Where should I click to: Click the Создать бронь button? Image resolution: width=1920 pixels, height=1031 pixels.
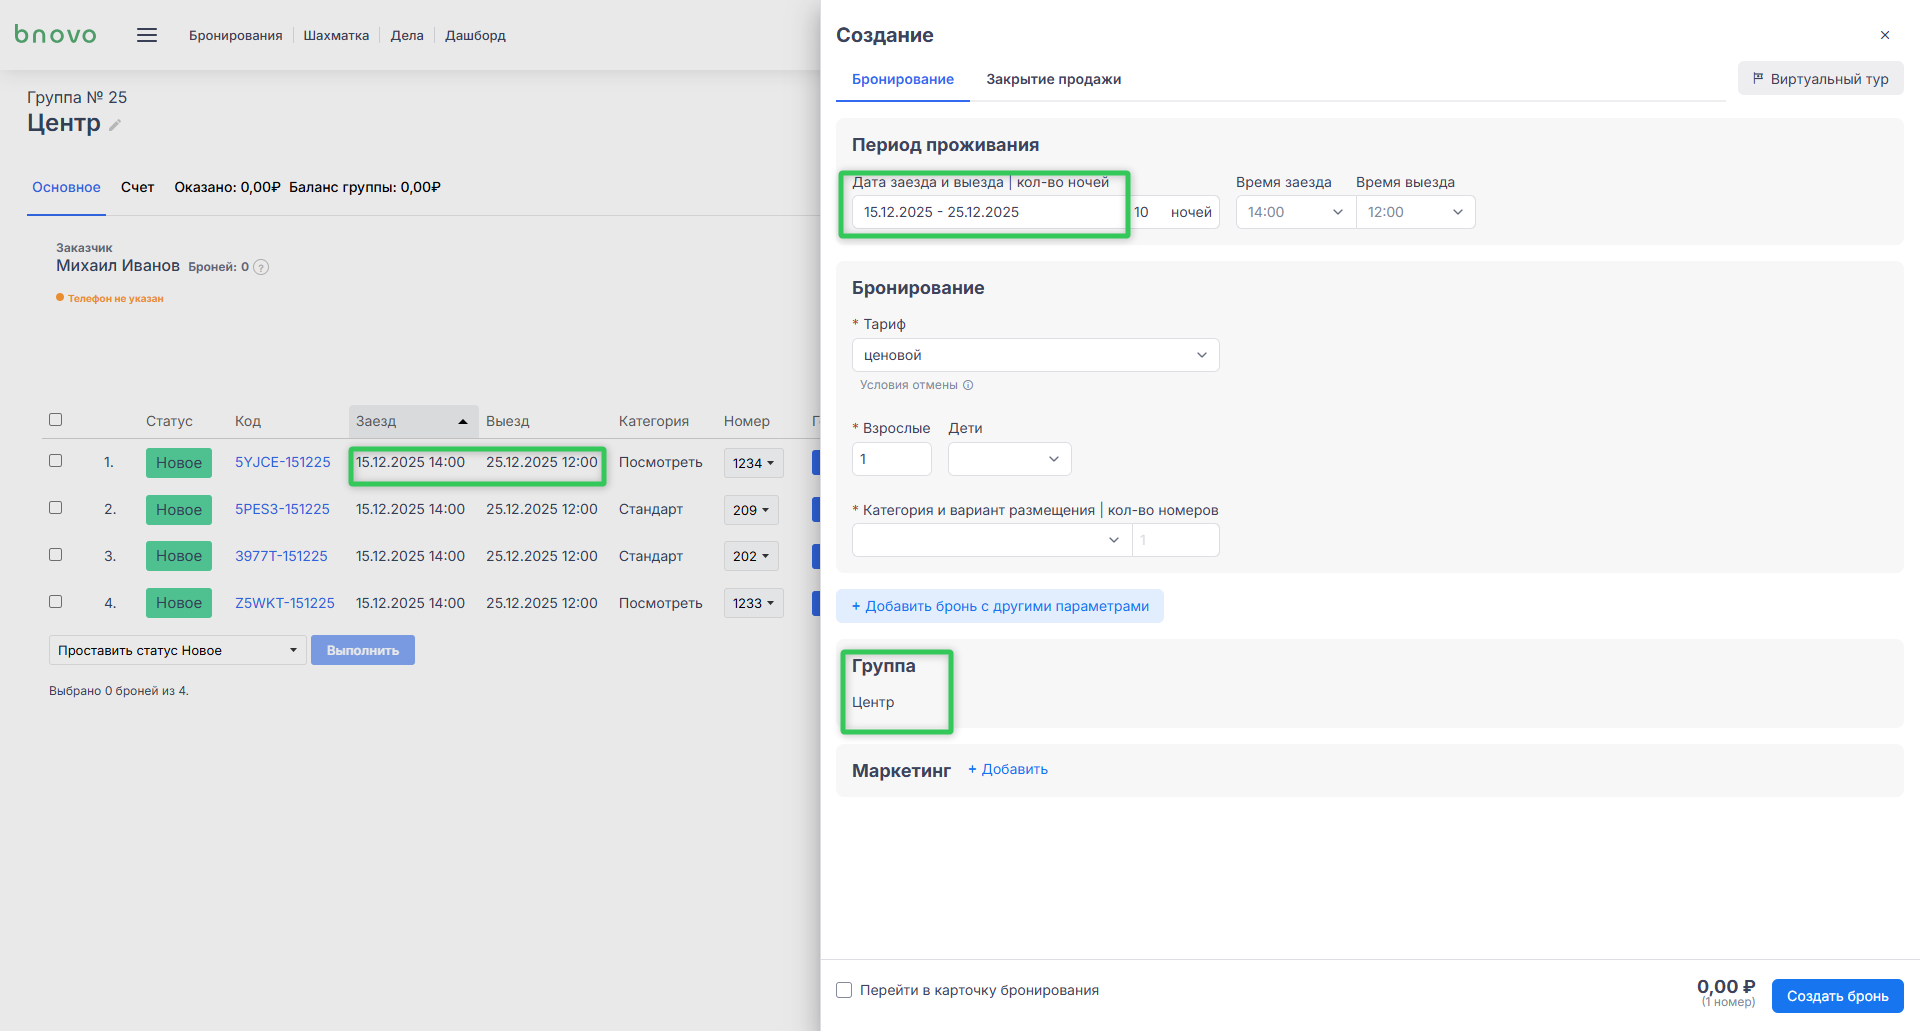[1837, 996]
